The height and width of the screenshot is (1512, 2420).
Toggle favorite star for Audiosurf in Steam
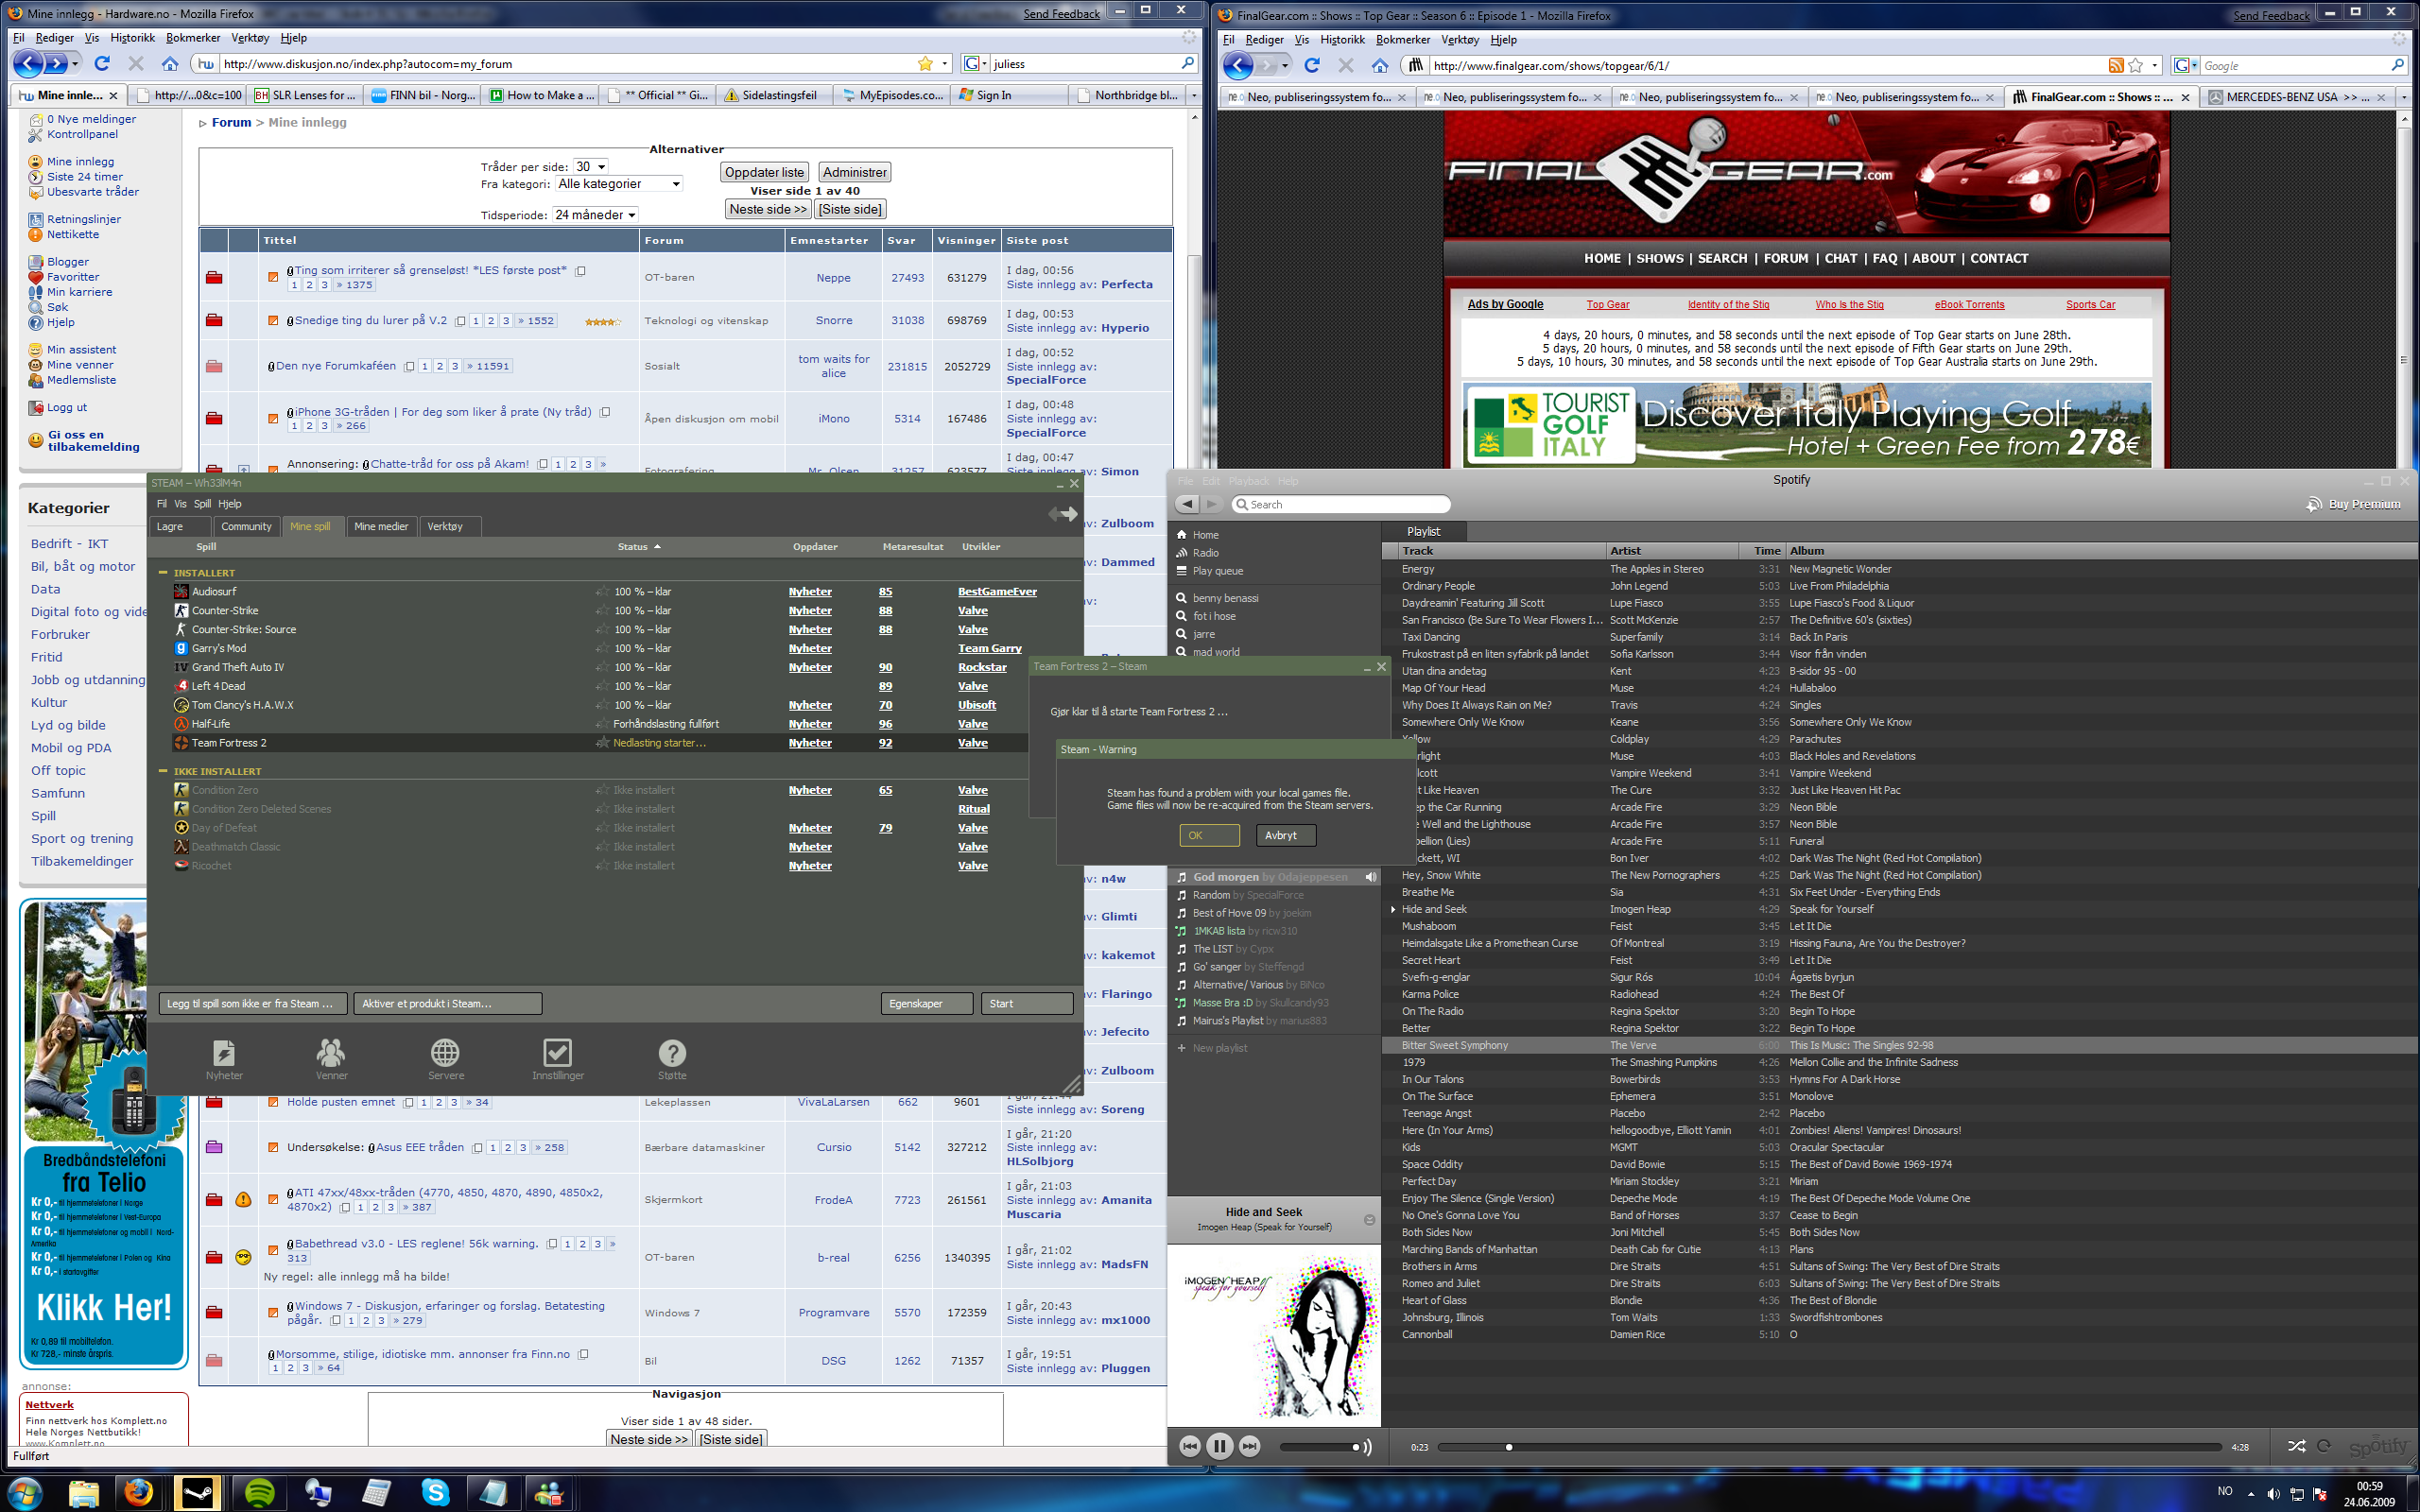(x=602, y=591)
